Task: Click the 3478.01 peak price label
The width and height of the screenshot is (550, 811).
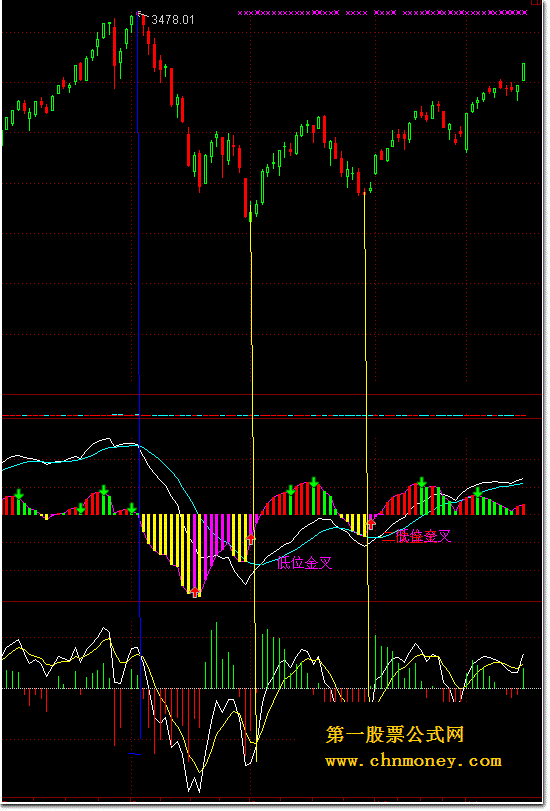Action: coord(173,20)
